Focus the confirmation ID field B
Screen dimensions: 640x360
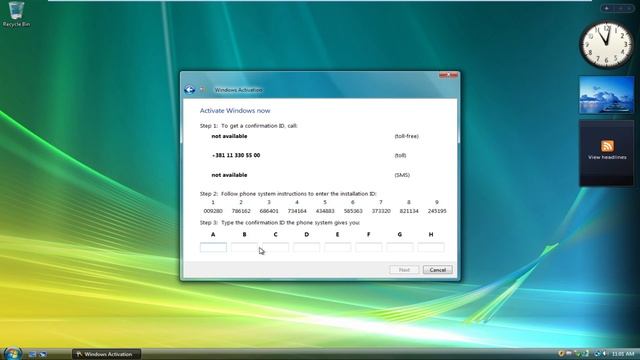(244, 247)
